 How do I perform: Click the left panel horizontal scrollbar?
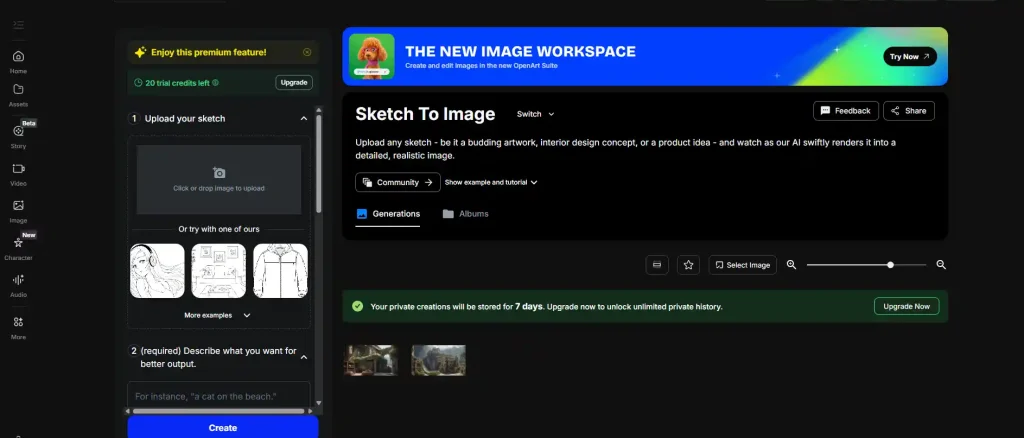(x=218, y=411)
